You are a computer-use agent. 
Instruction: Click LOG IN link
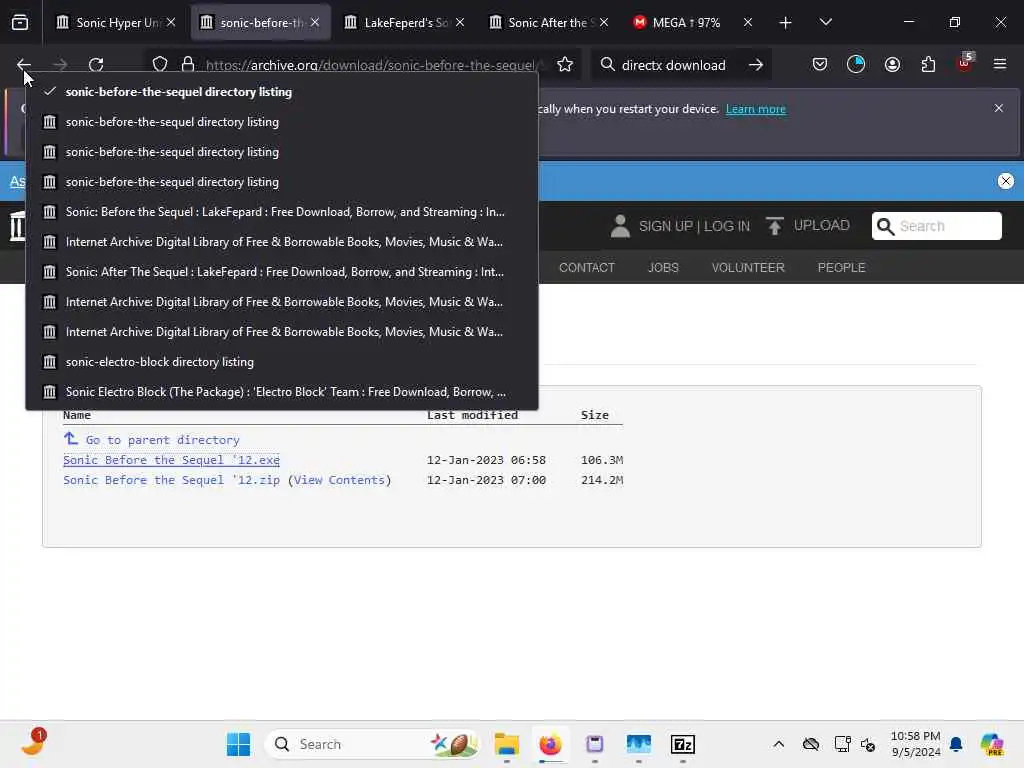pyautogui.click(x=727, y=226)
